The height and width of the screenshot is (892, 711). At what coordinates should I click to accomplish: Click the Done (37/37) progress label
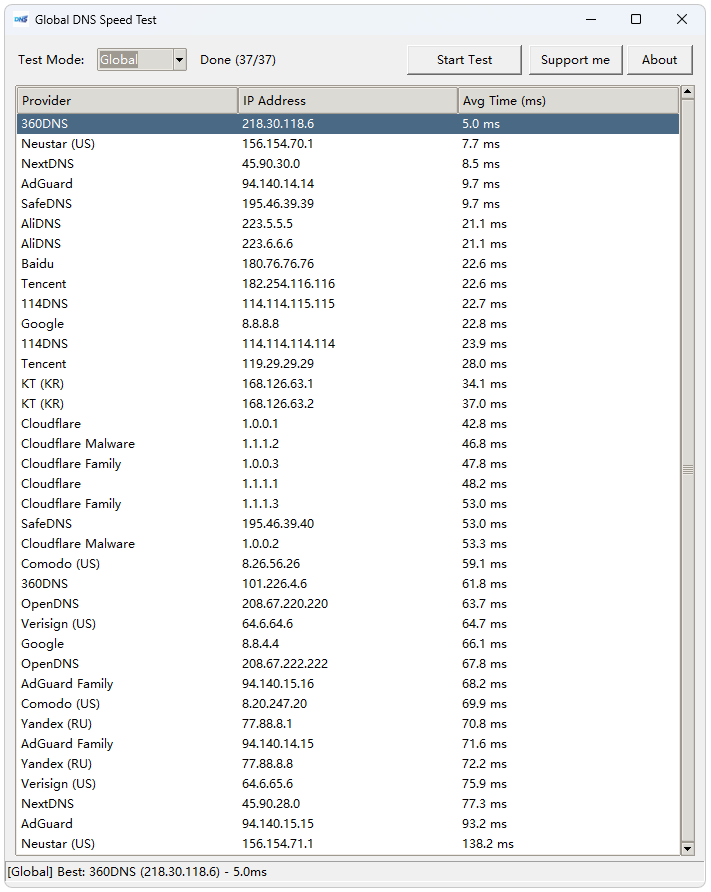(x=238, y=60)
